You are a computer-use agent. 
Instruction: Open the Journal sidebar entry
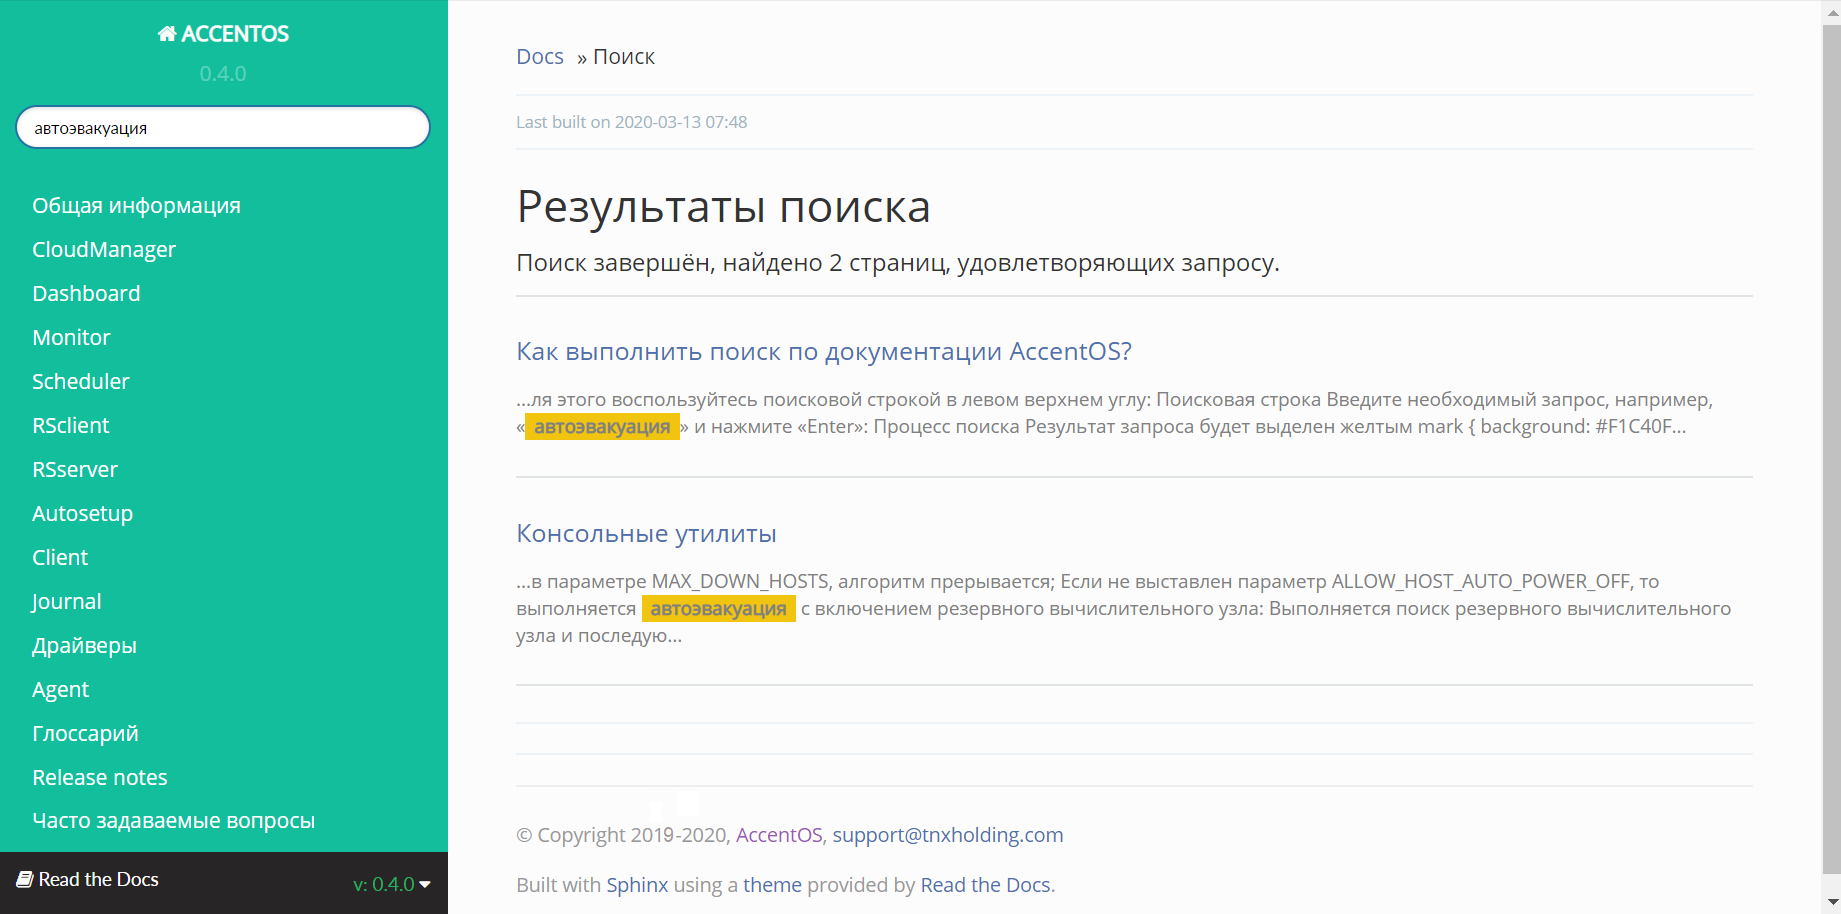click(x=67, y=601)
